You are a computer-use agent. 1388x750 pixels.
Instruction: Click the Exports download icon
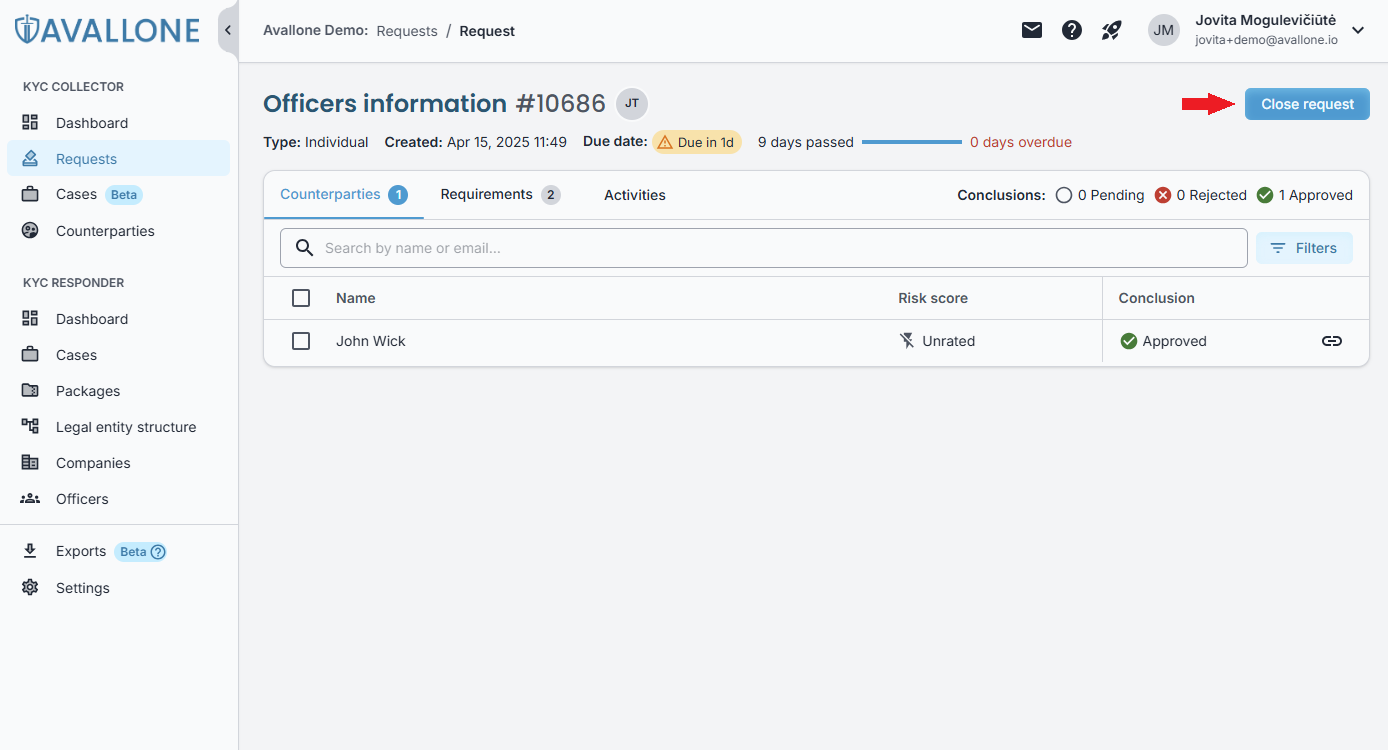point(30,551)
